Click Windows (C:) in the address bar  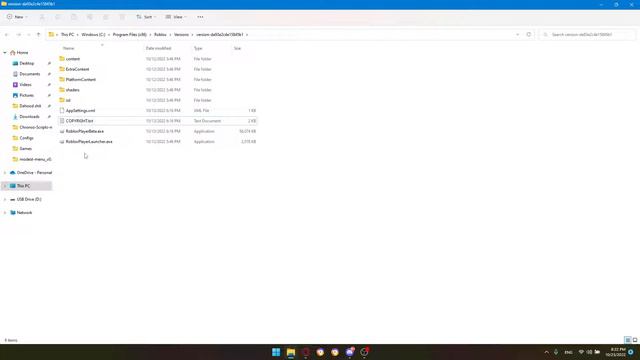coord(93,35)
